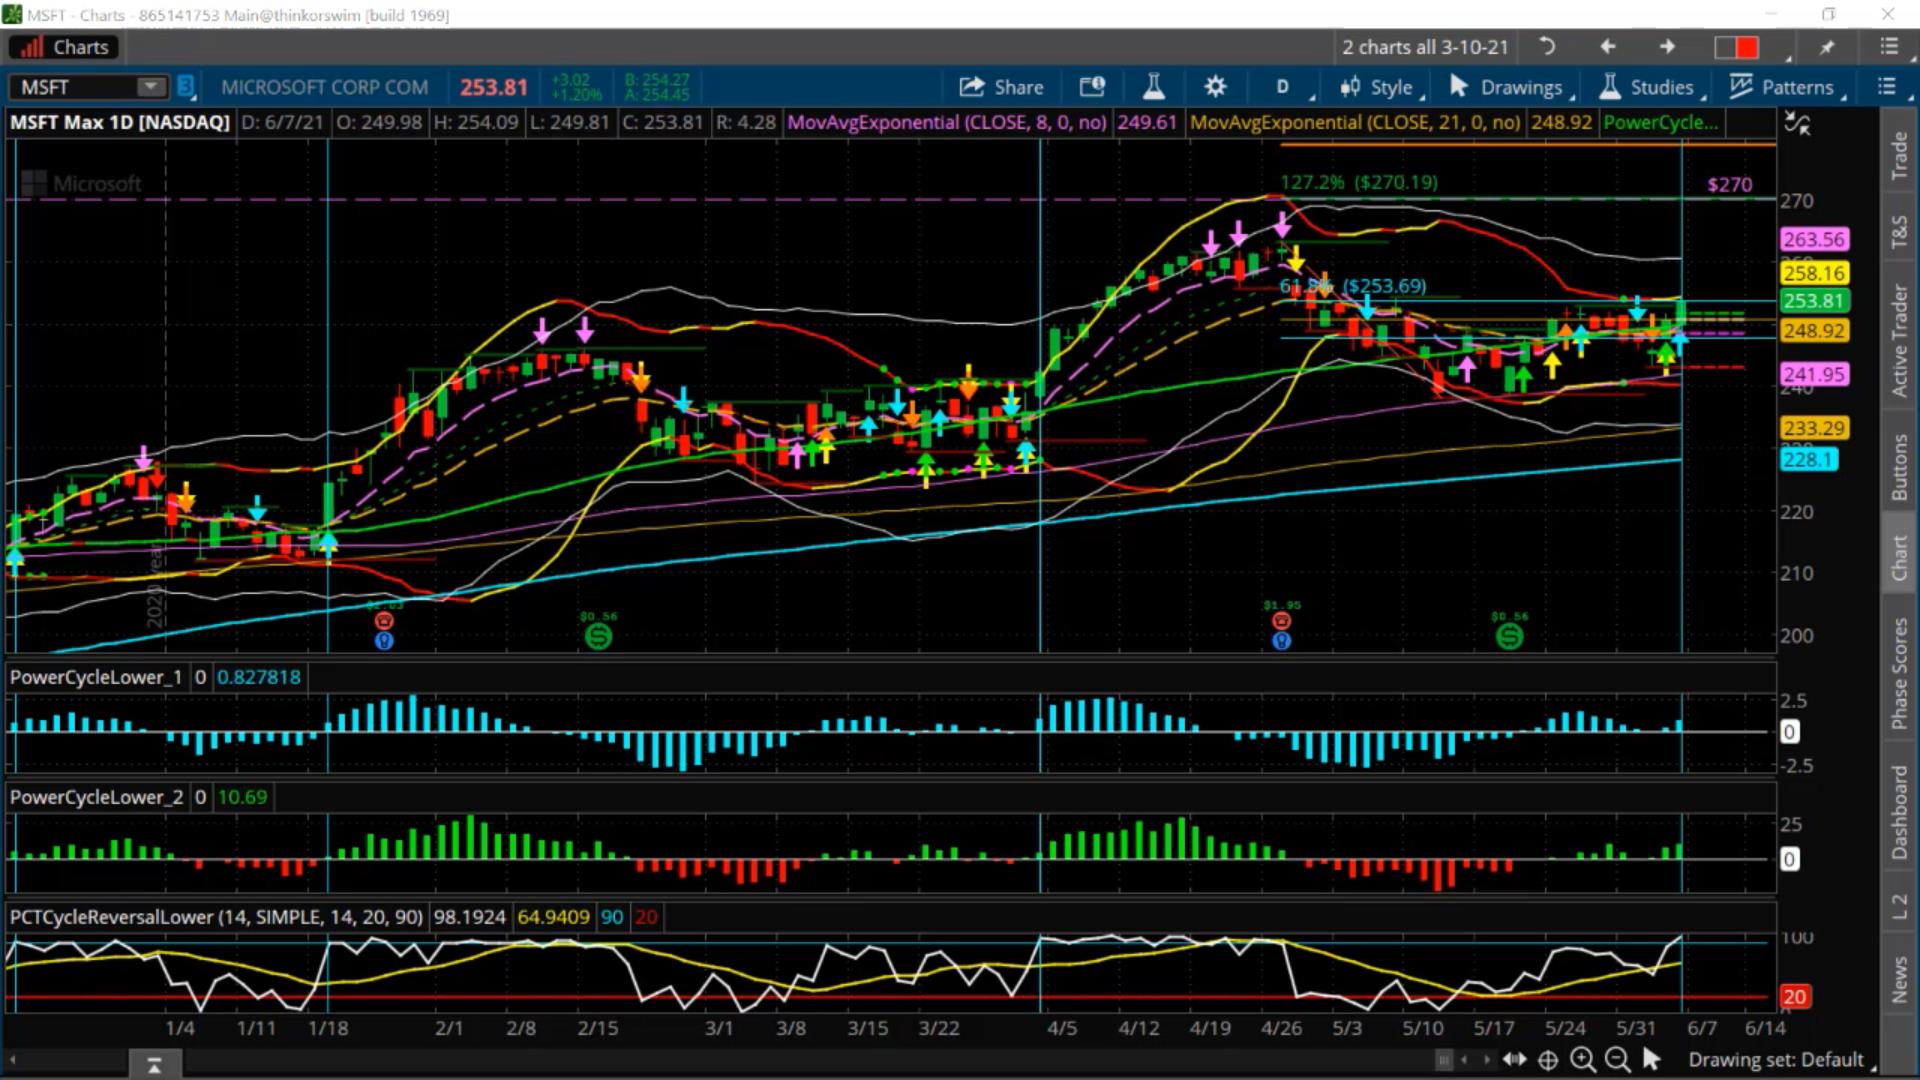
Task: Click the 228.1 cyan price bubble
Action: [x=1809, y=459]
